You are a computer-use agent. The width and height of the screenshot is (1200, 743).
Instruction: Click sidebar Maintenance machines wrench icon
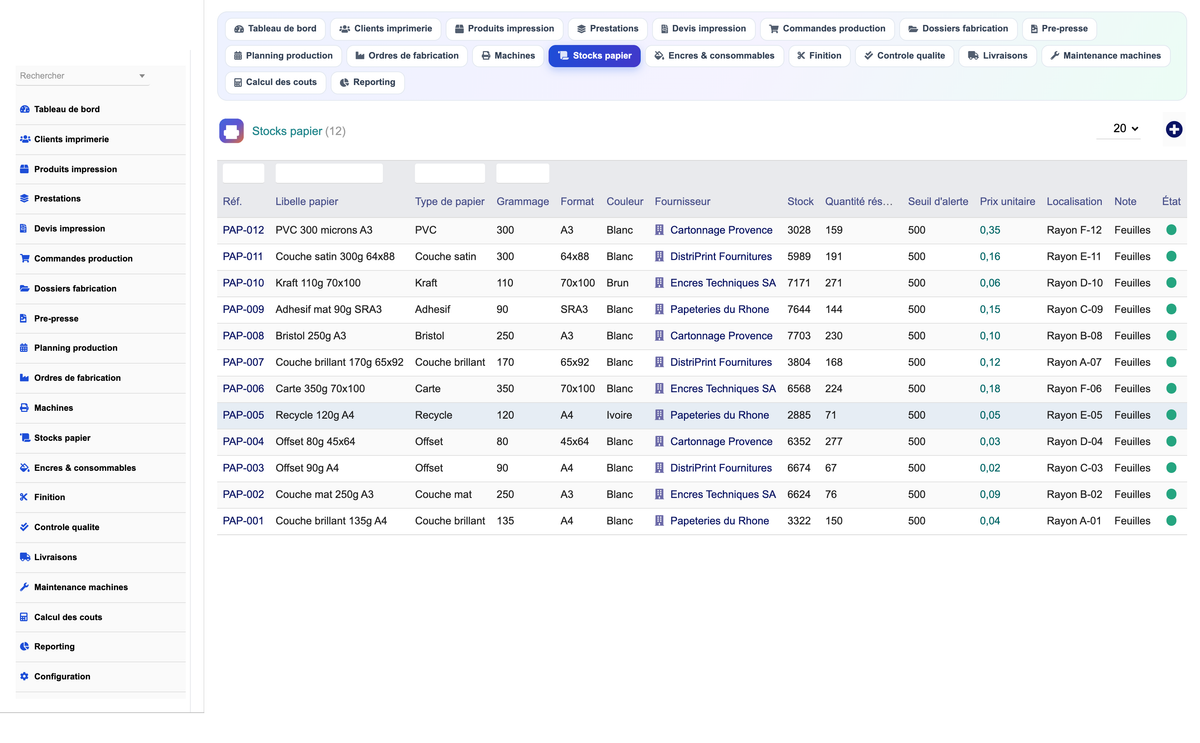click(x=25, y=587)
